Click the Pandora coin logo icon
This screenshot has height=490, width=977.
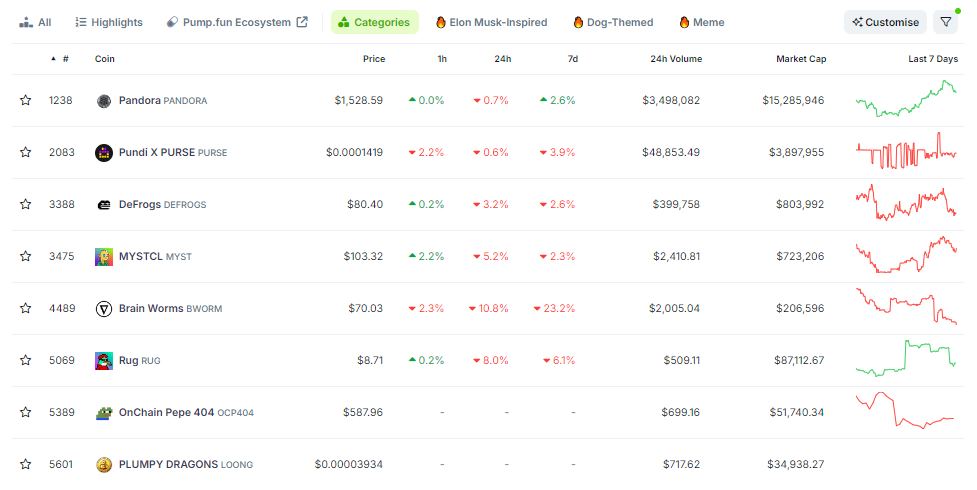(x=104, y=100)
